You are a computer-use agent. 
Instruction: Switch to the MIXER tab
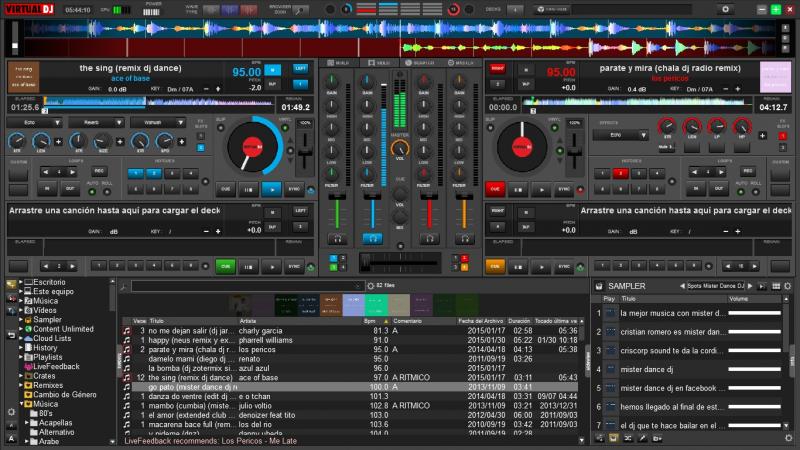click(338, 63)
